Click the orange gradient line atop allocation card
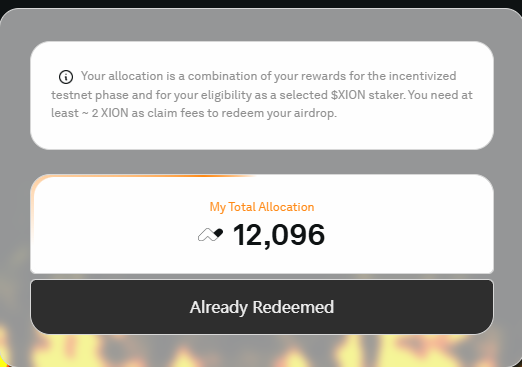The image size is (522, 367). click(x=143, y=176)
